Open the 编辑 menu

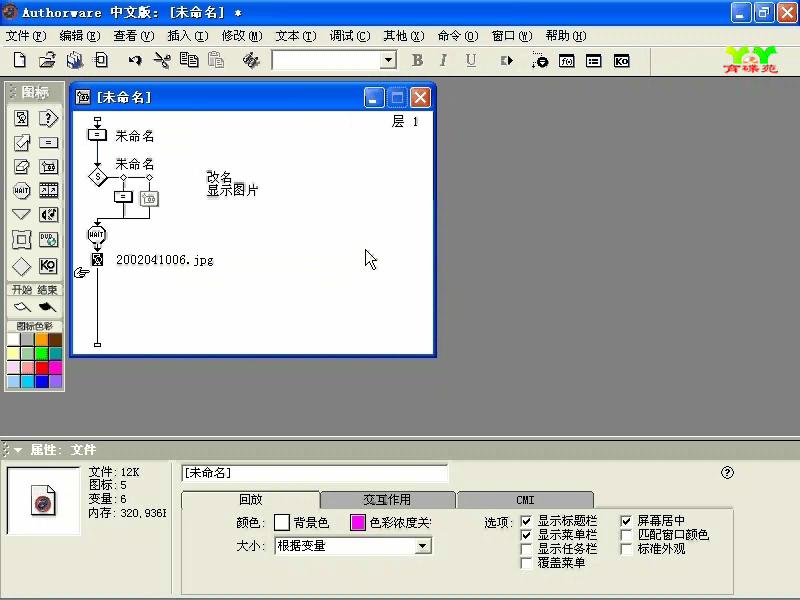click(x=80, y=36)
